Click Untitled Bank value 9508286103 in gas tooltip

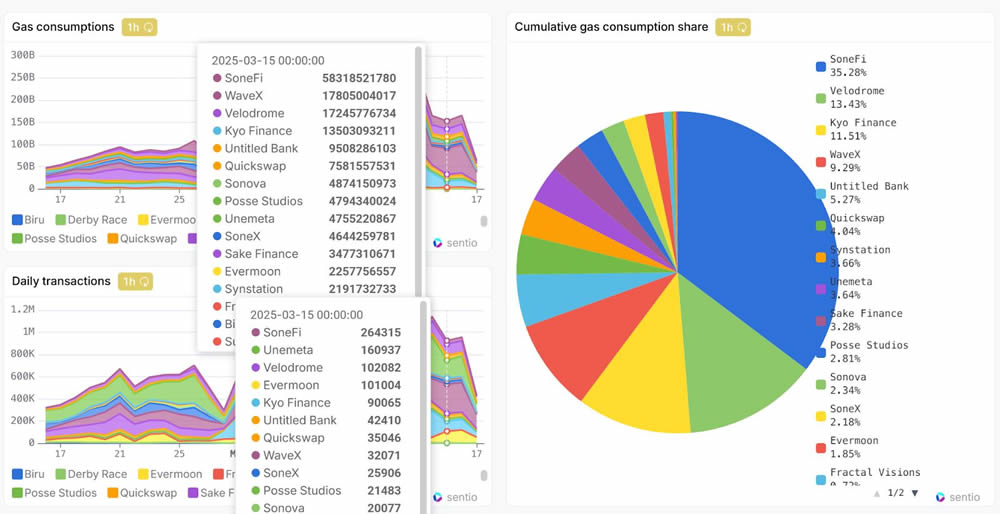pos(362,149)
